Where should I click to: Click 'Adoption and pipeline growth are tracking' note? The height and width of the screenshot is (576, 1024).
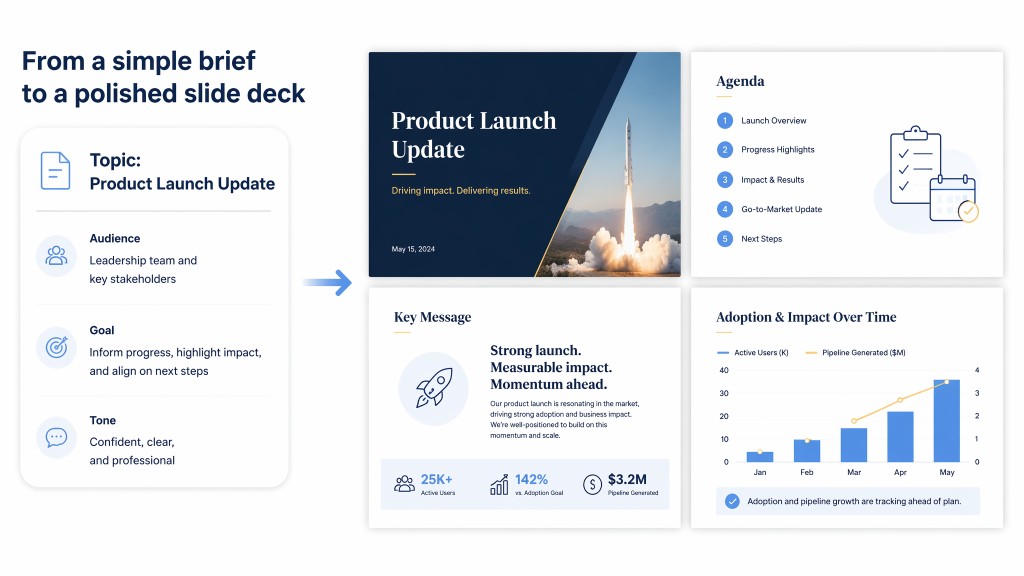(x=854, y=502)
